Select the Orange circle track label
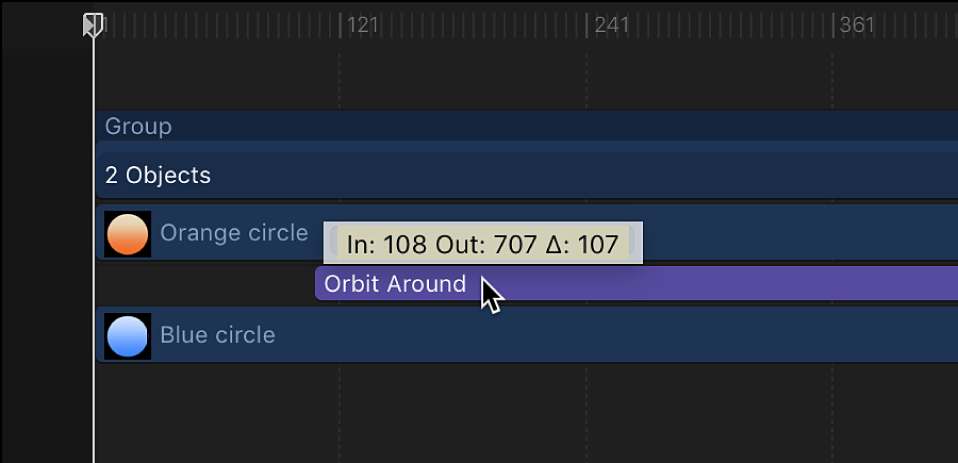 234,233
